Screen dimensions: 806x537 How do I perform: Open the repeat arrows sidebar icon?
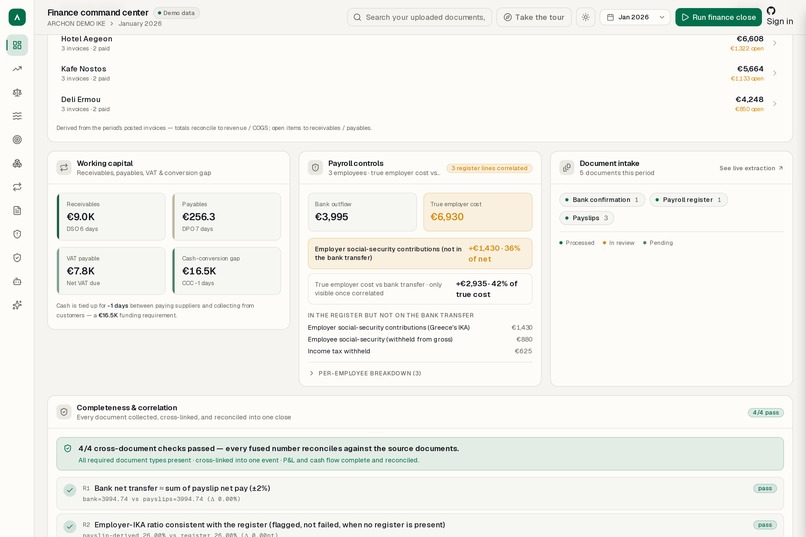17,187
